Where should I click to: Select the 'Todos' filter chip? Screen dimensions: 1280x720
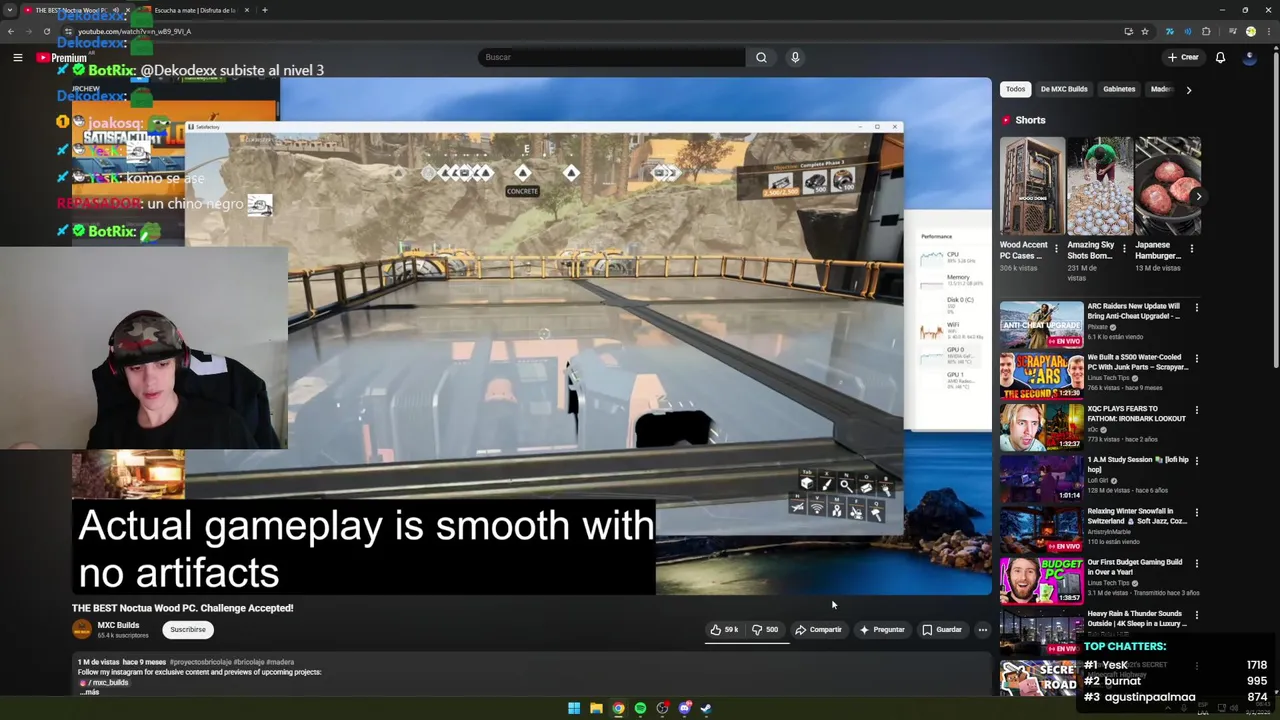tap(1015, 89)
